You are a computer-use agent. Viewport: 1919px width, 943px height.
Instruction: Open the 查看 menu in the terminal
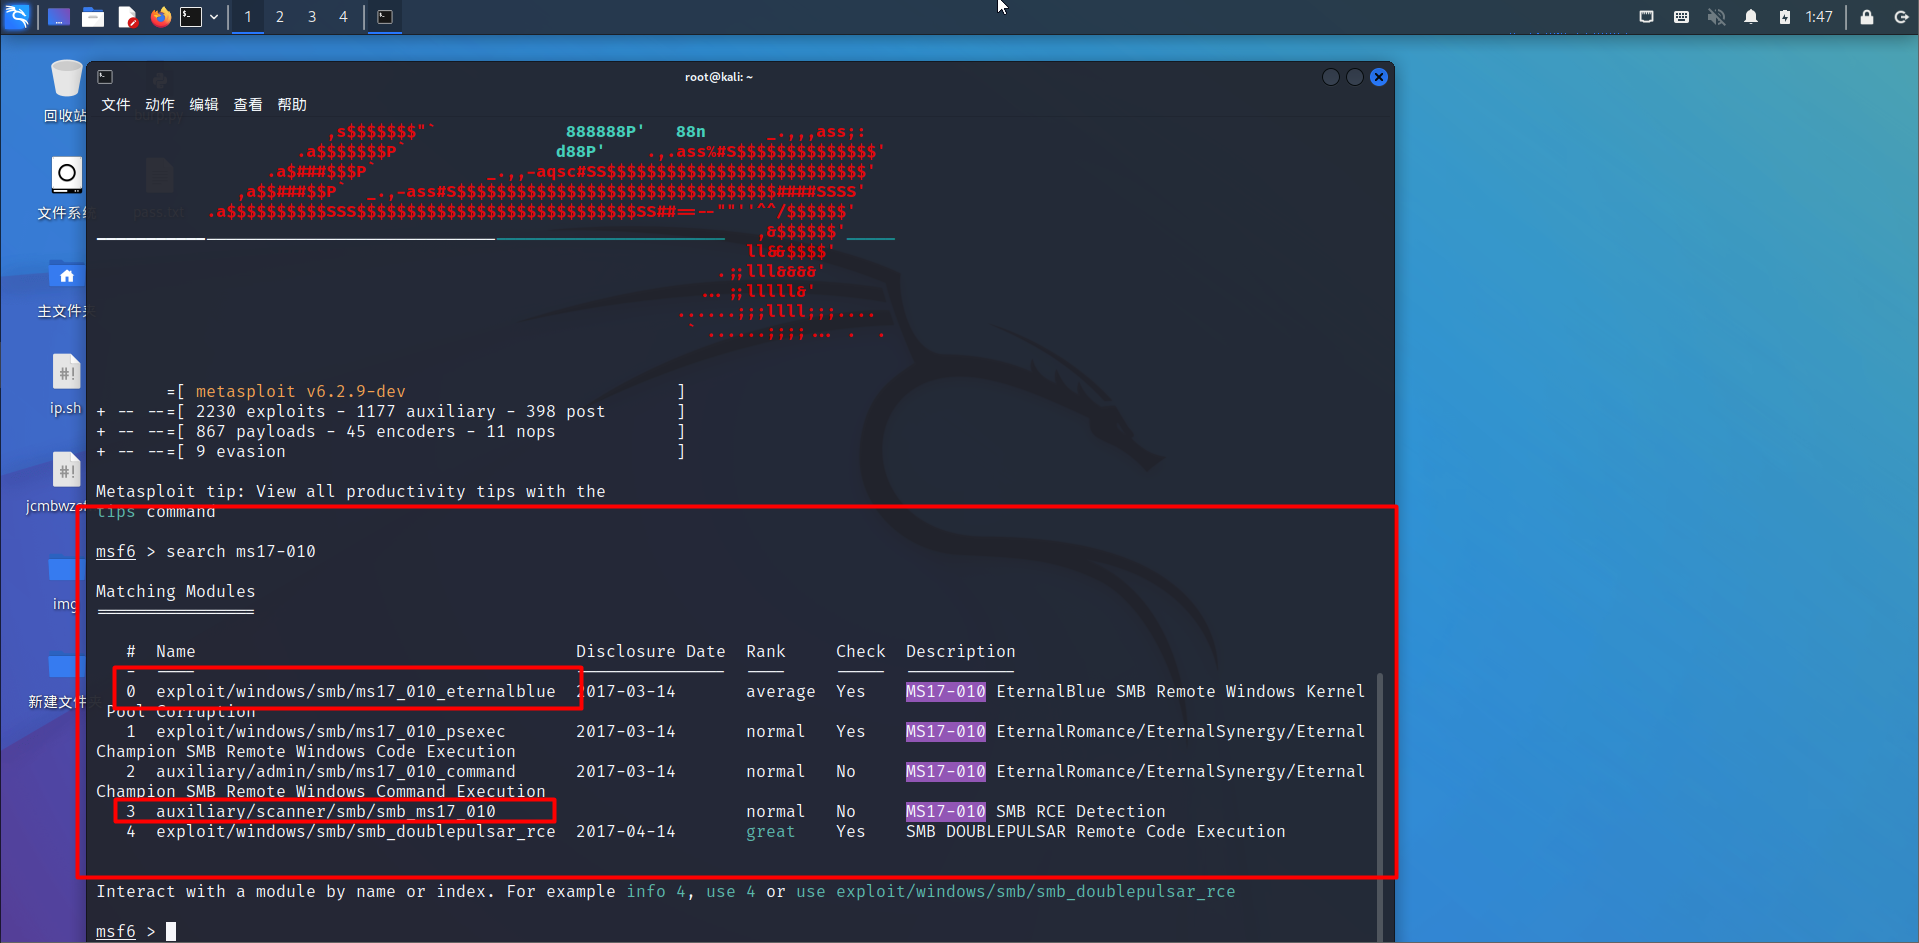pyautogui.click(x=248, y=105)
